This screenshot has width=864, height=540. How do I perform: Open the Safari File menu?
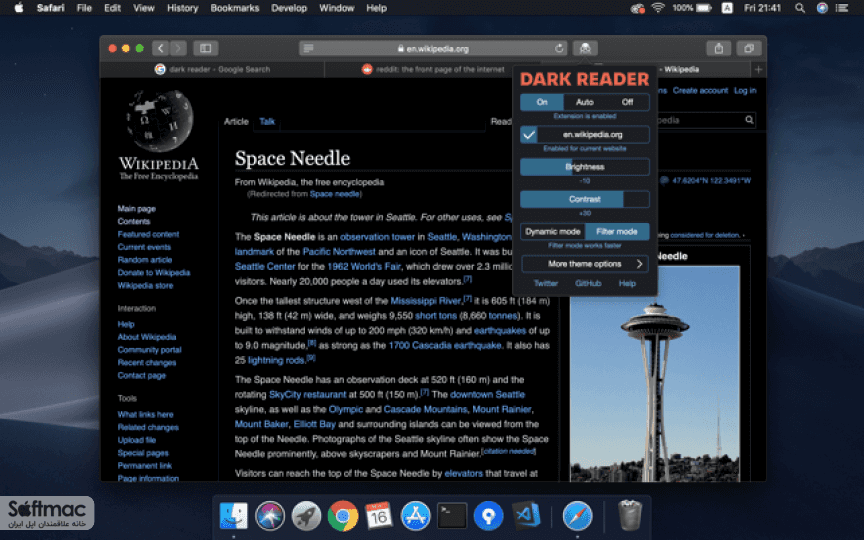point(84,8)
